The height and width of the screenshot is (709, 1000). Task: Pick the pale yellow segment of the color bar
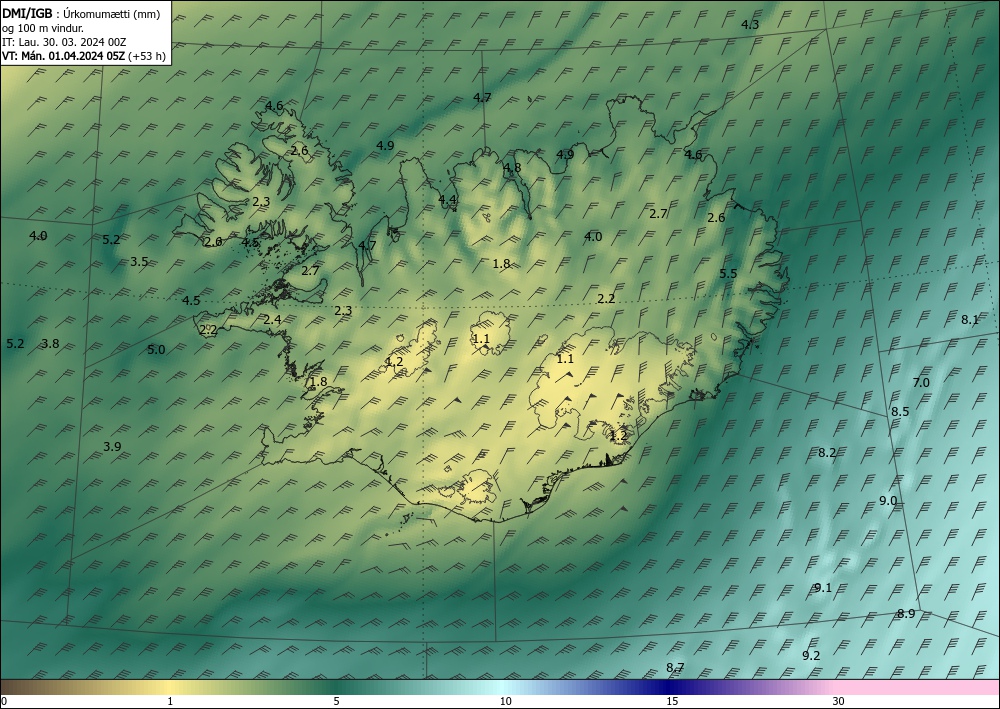169,687
